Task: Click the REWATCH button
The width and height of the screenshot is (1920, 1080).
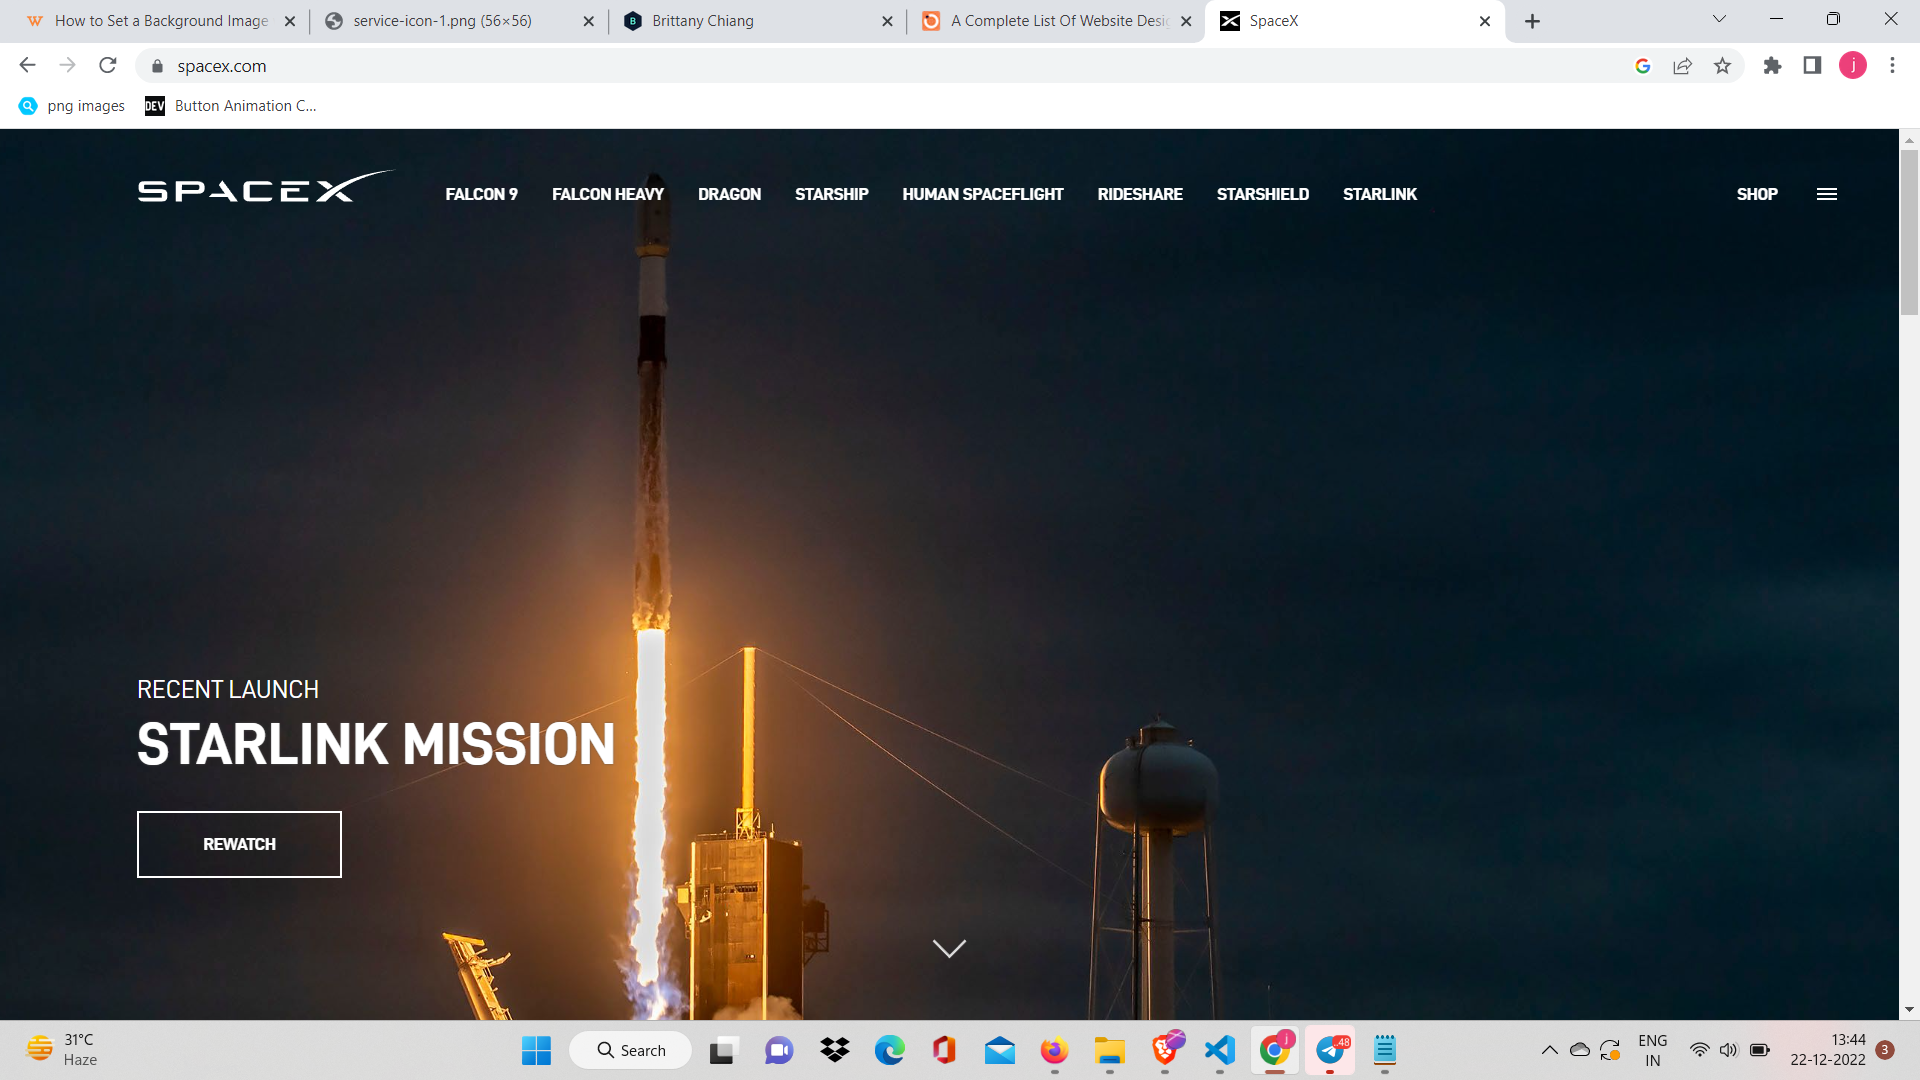Action: click(x=239, y=844)
